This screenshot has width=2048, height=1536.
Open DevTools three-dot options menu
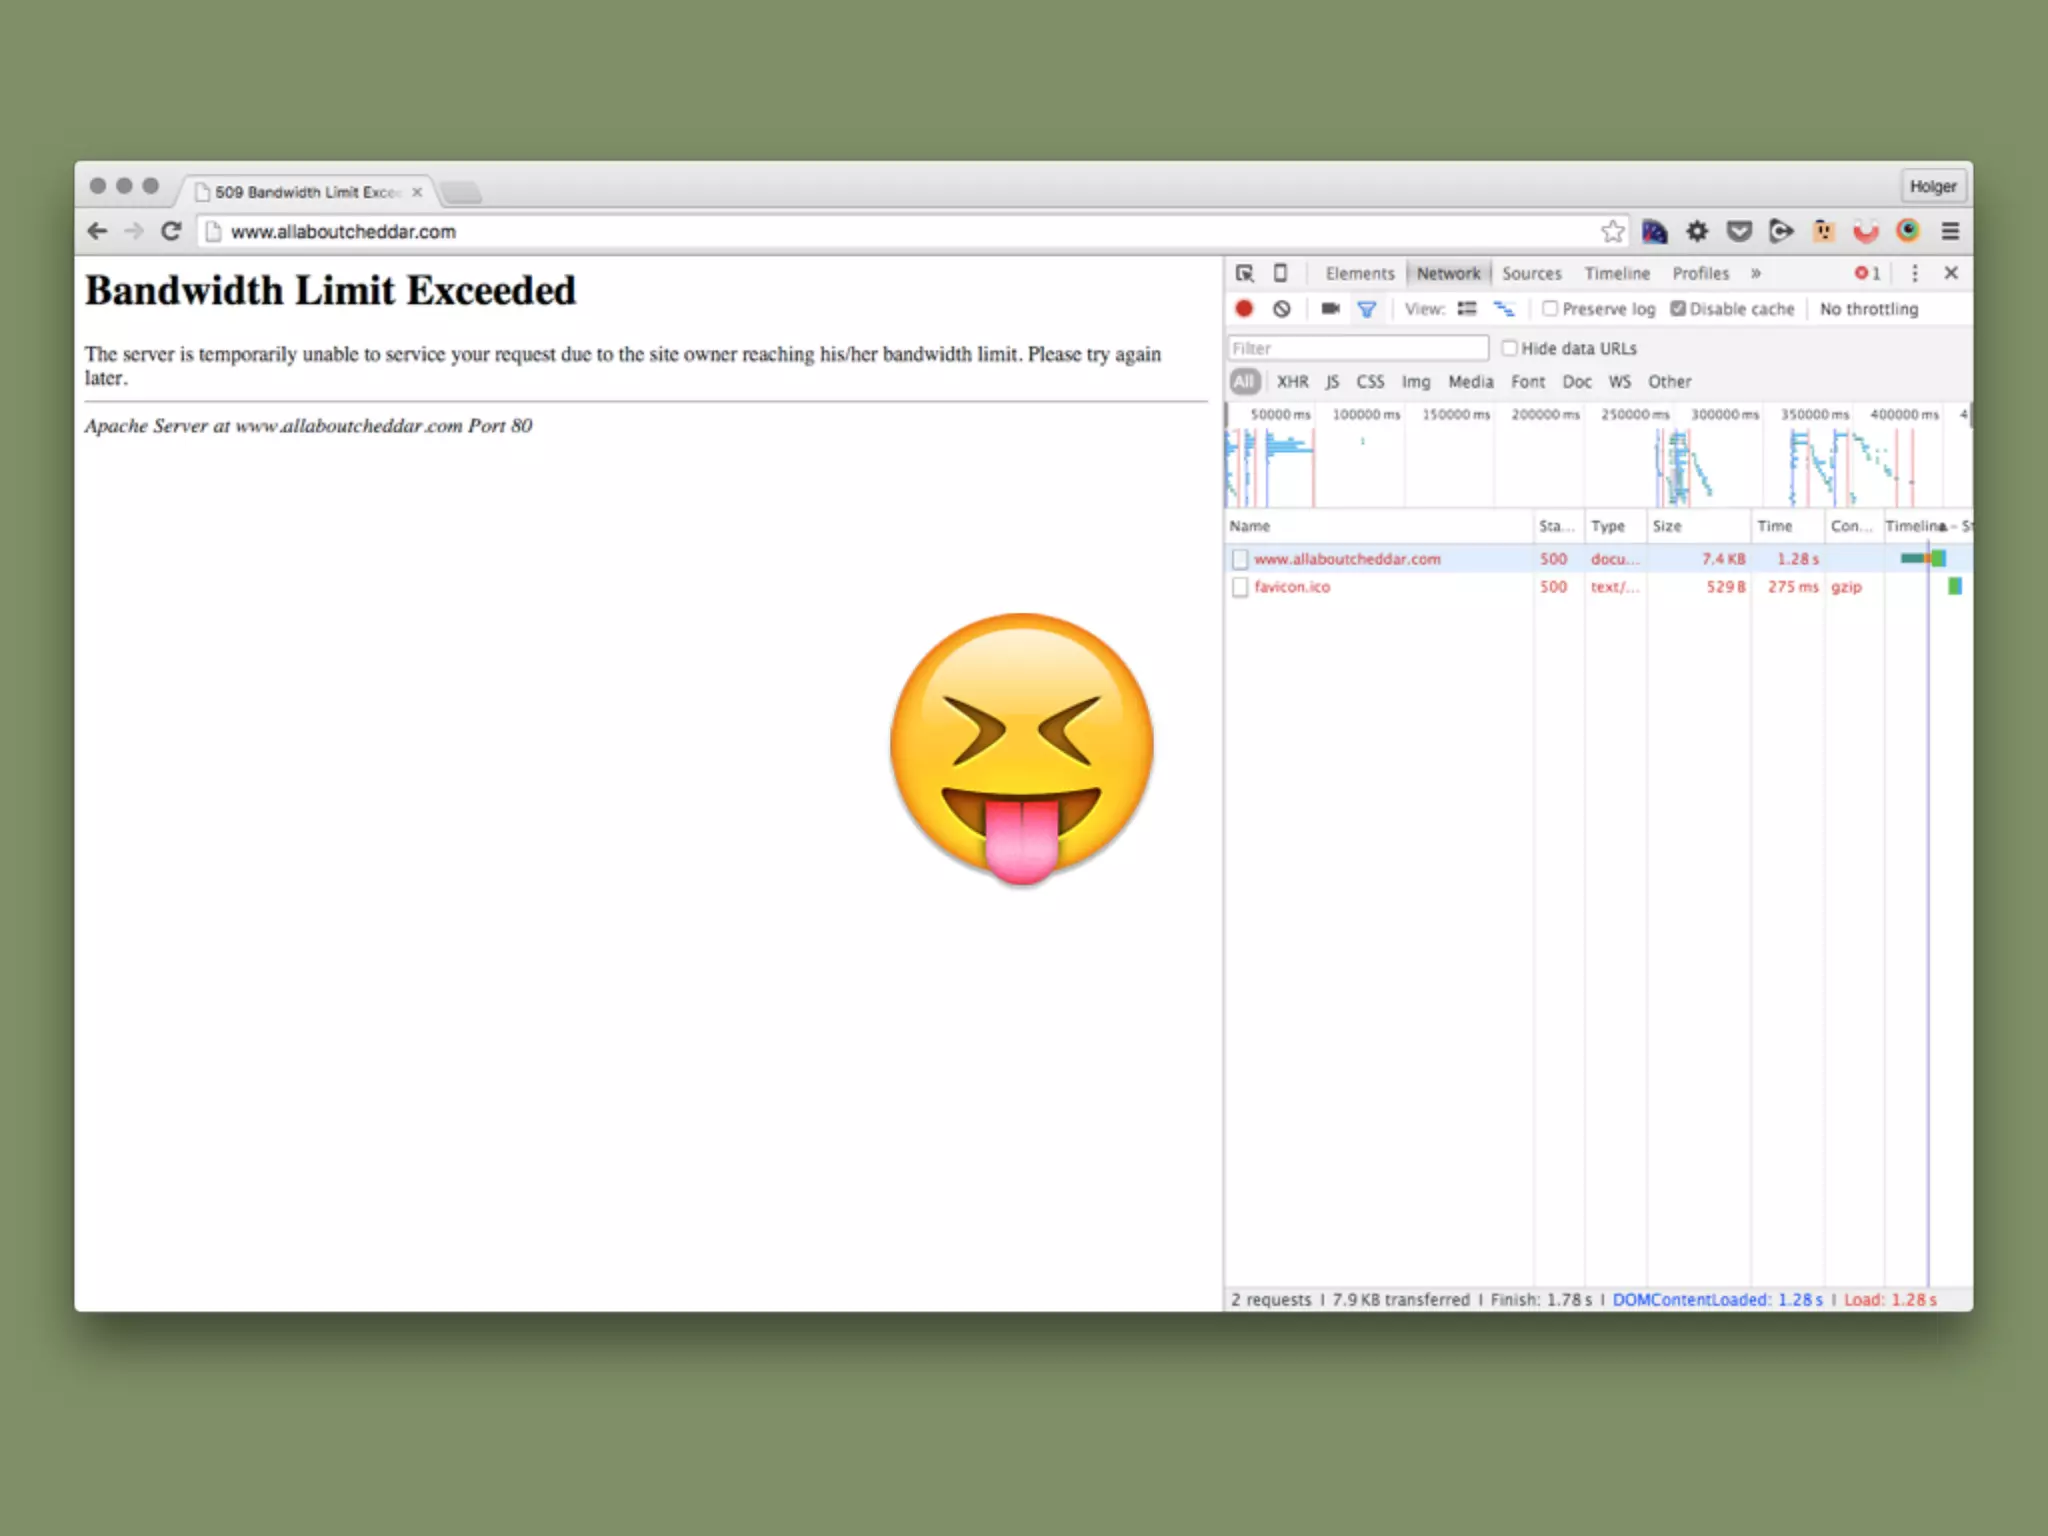1914,273
